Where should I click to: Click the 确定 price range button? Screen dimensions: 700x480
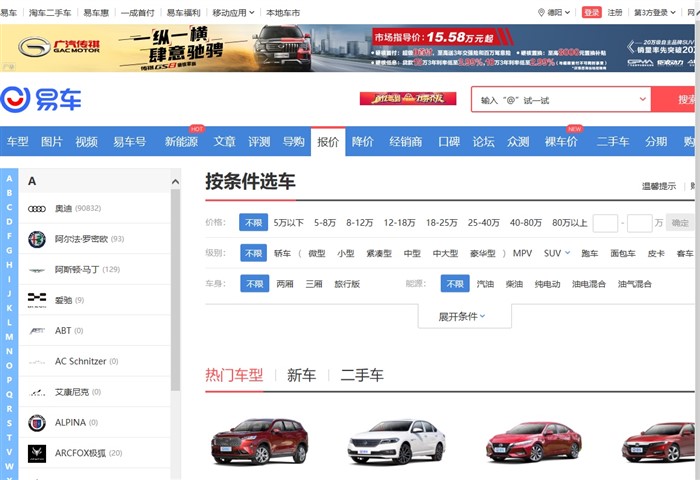pos(680,222)
